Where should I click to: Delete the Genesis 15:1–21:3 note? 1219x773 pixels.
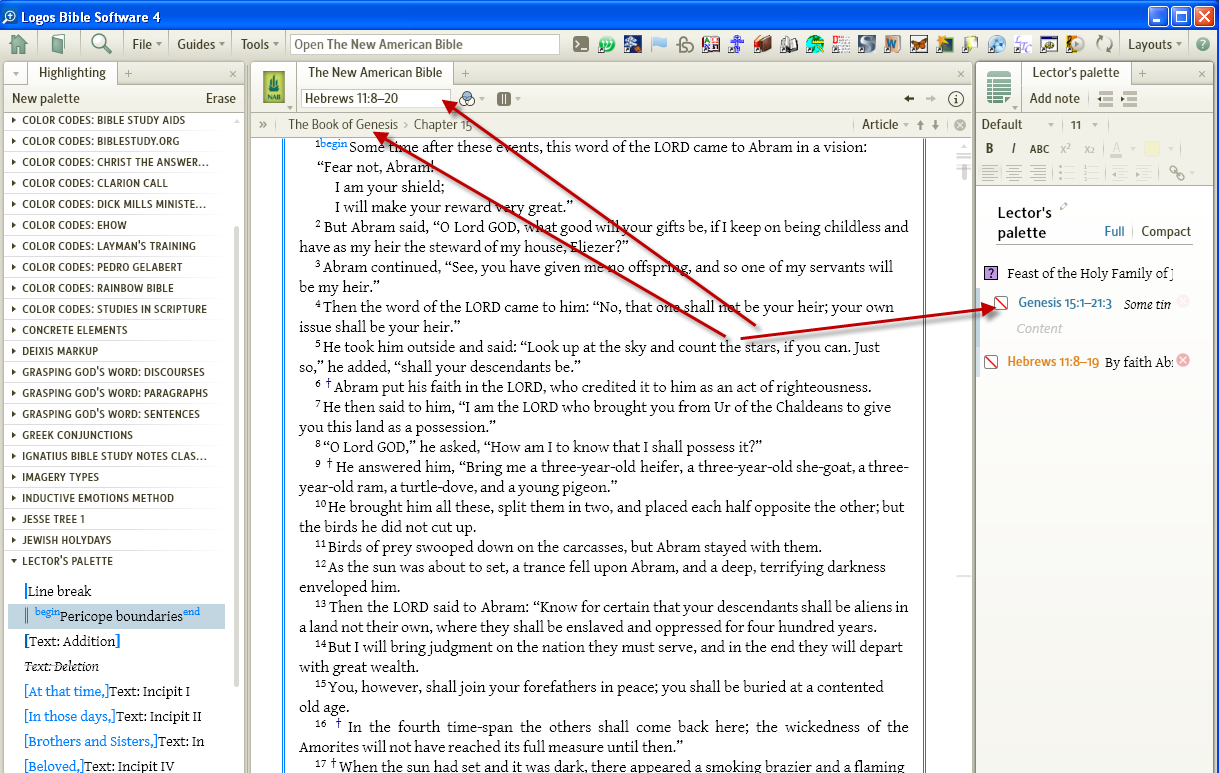point(1183,301)
